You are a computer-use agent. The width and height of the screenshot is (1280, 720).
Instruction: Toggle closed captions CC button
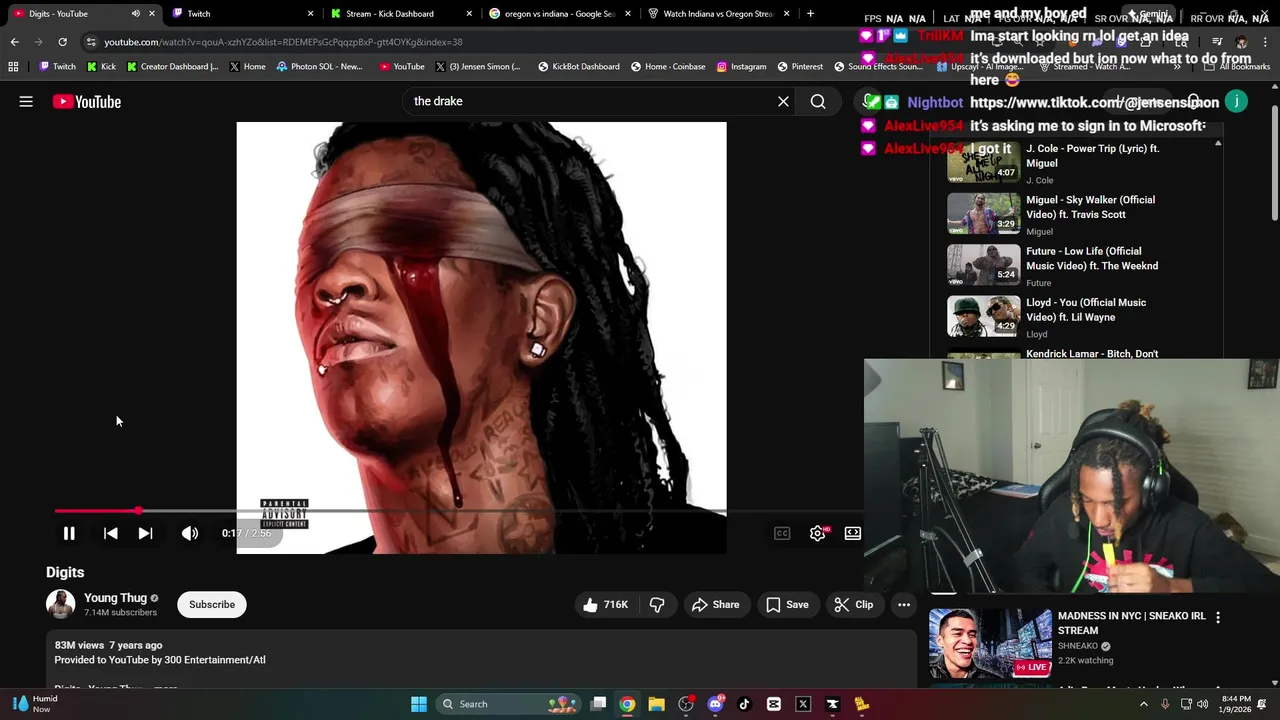coord(782,533)
